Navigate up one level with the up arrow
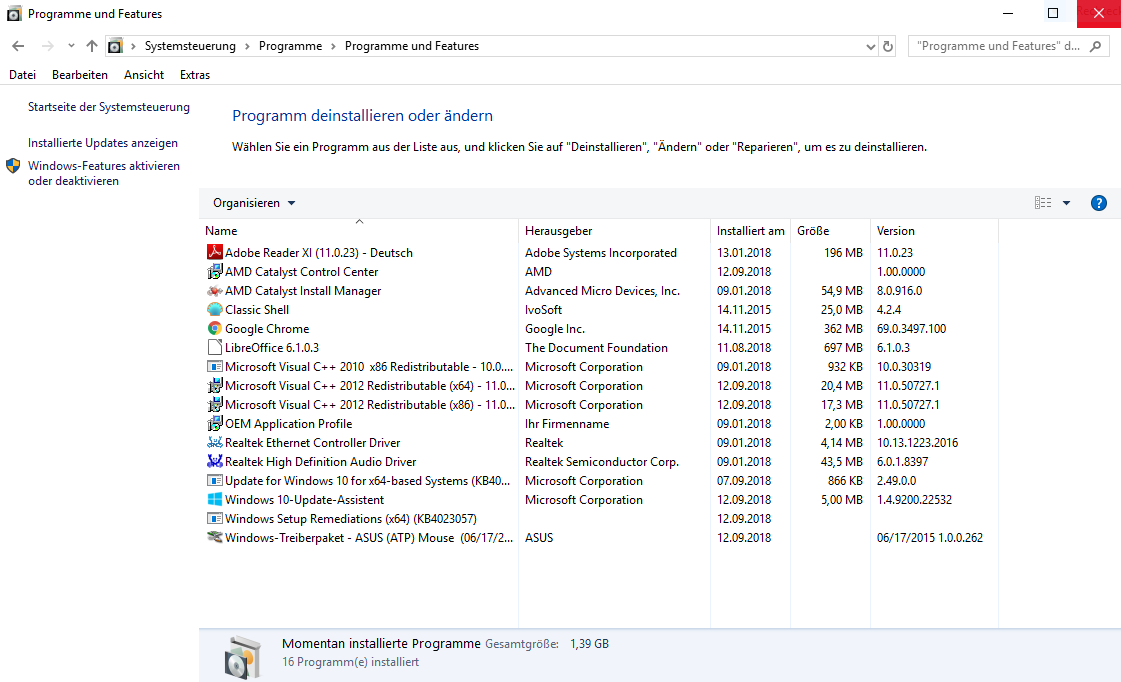This screenshot has height=682, width=1121. (92, 46)
